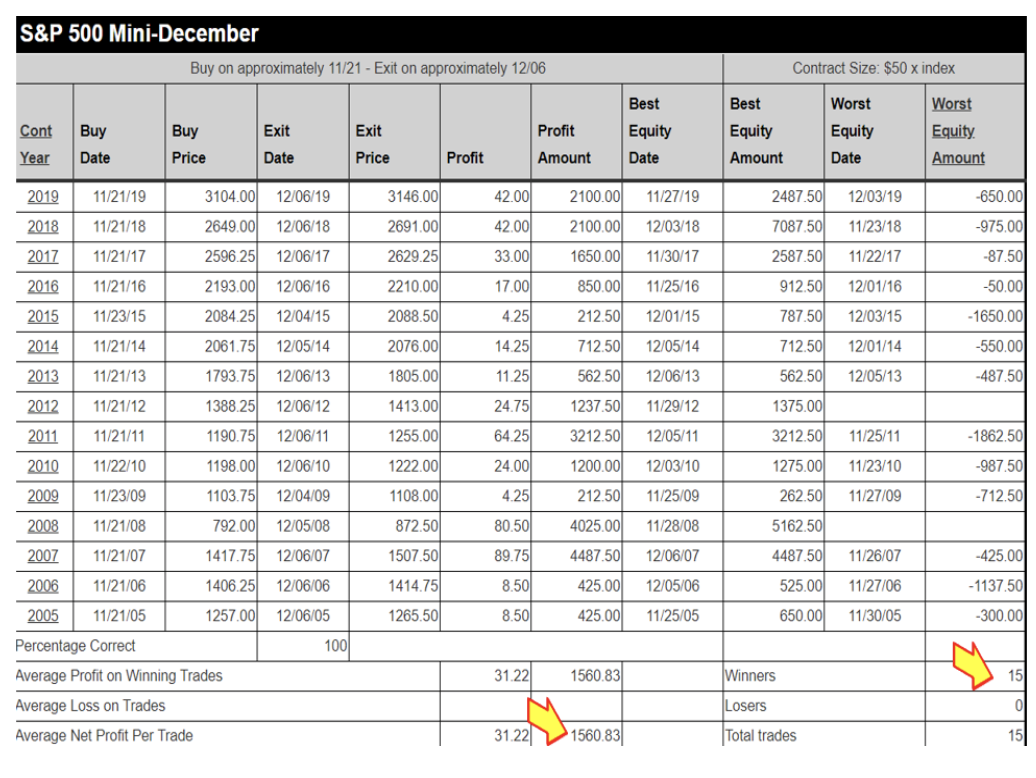
Task: Click the 2011 contract year link
Action: (43, 437)
